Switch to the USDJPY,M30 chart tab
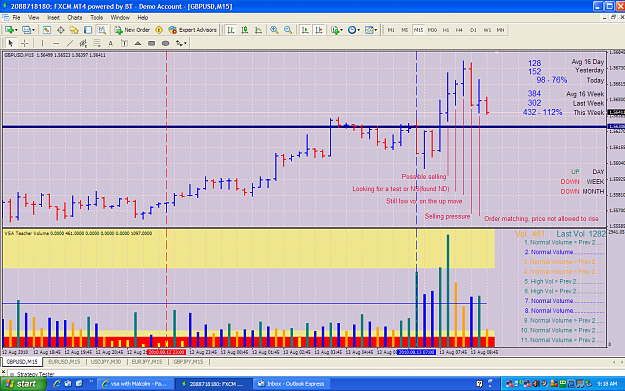 click(106, 362)
